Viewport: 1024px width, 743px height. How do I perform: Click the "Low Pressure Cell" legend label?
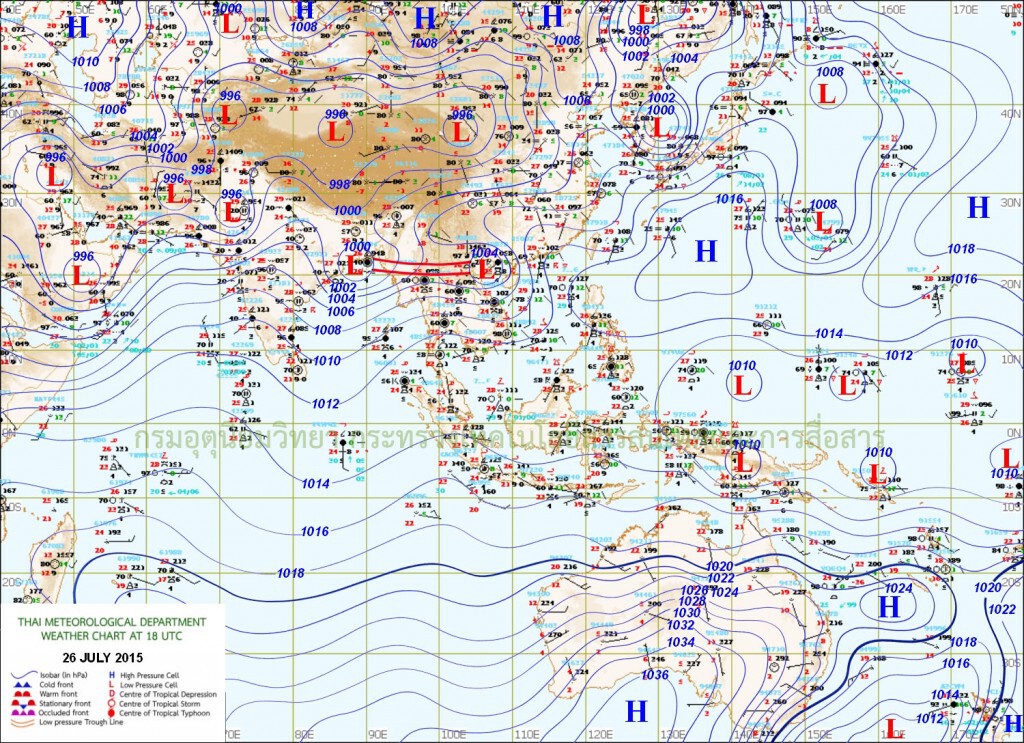pyautogui.click(x=149, y=685)
